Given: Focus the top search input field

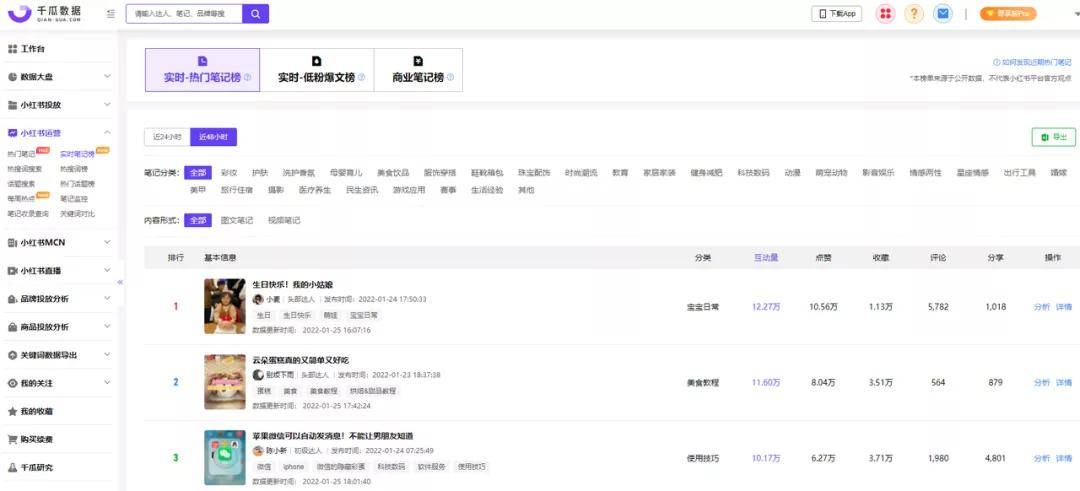Looking at the screenshot, I should coord(184,14).
